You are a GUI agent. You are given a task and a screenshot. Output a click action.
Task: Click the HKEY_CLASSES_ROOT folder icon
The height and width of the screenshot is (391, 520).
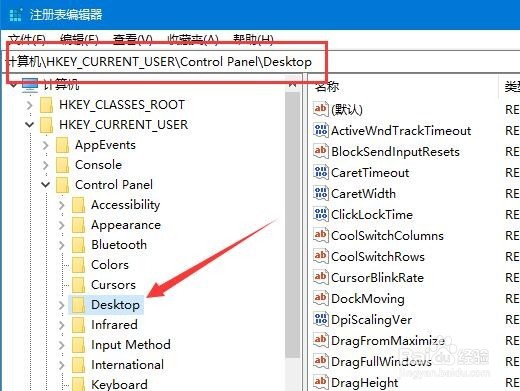46,105
